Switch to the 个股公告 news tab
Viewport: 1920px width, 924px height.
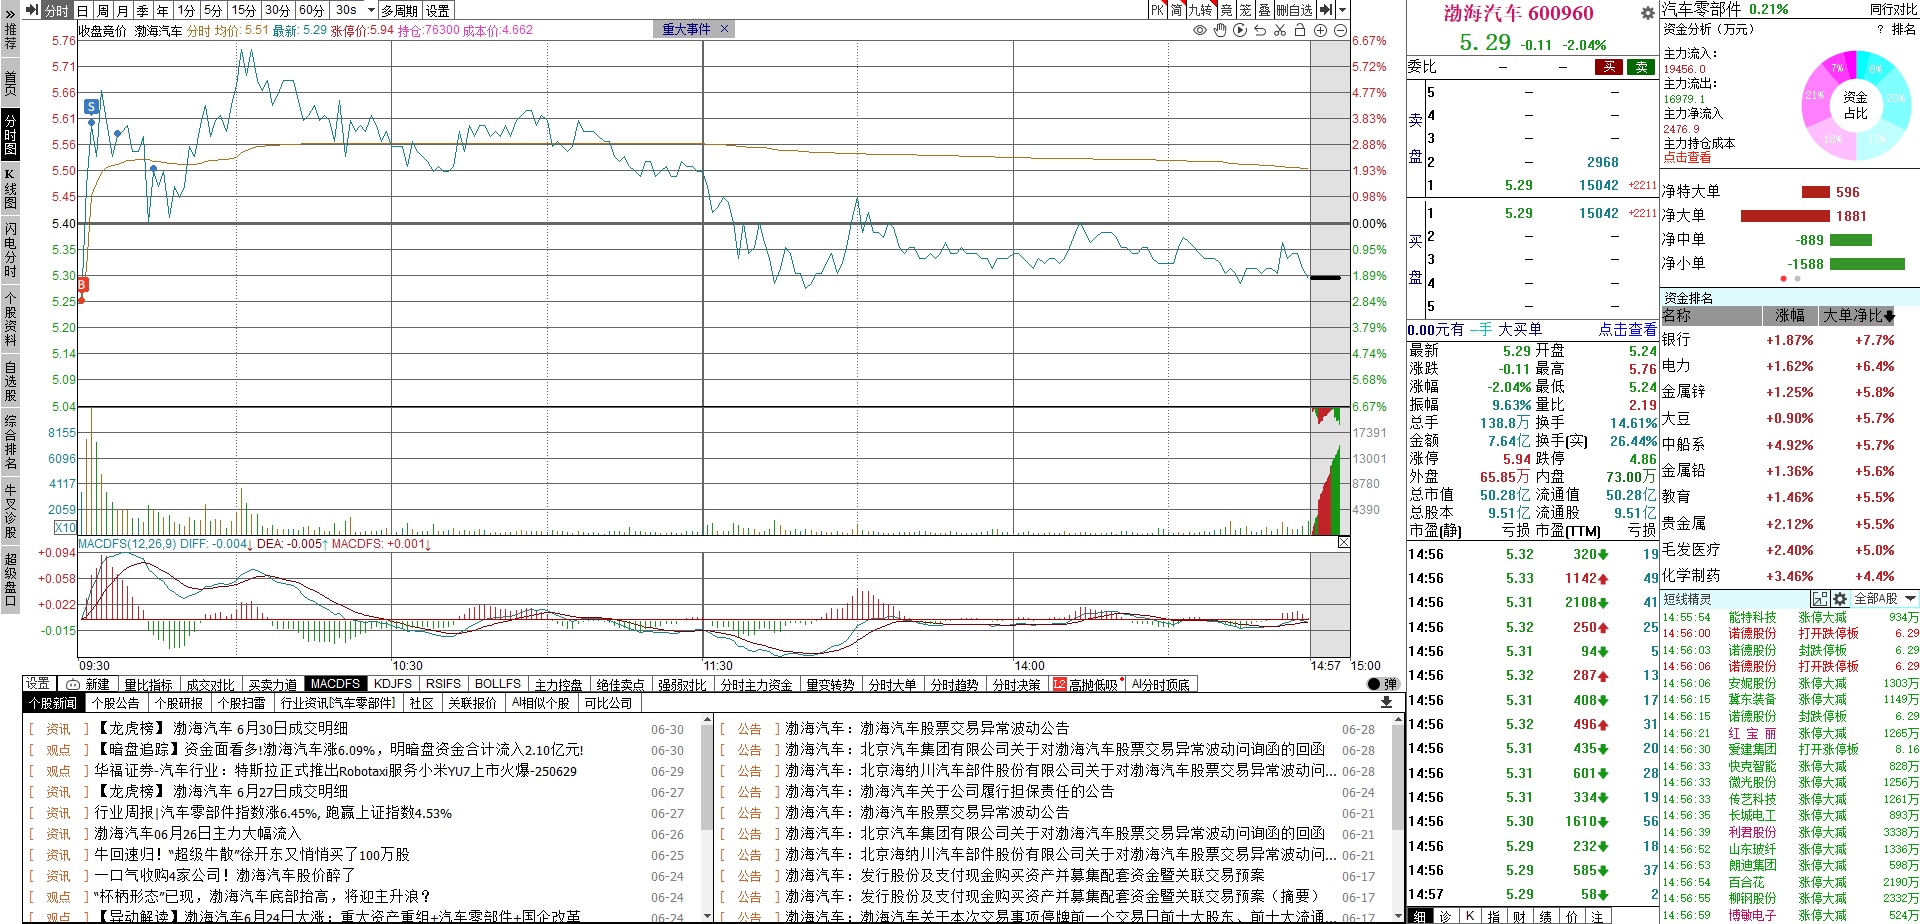click(x=116, y=703)
